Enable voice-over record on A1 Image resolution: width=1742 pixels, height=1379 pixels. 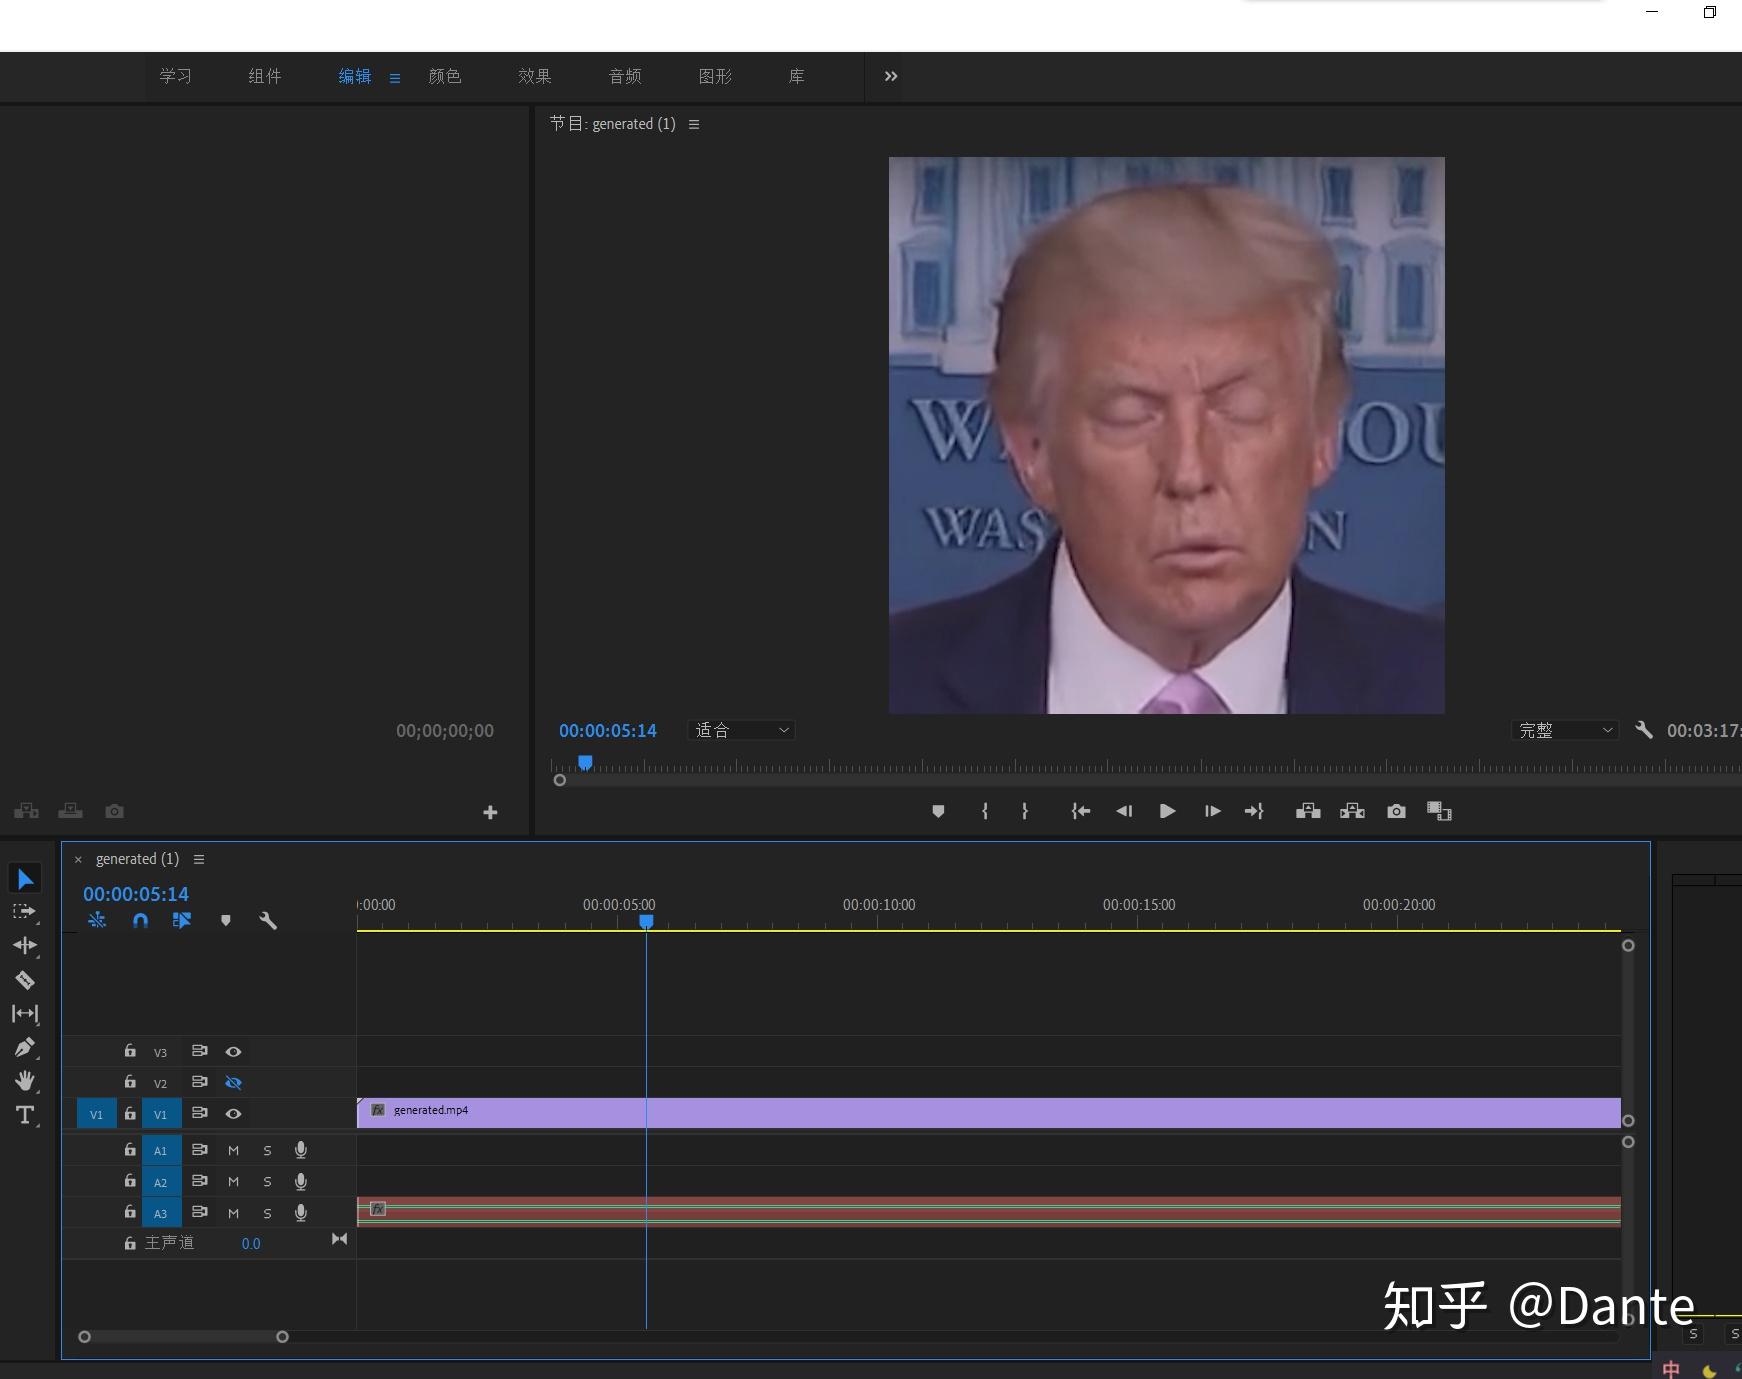coord(301,1151)
